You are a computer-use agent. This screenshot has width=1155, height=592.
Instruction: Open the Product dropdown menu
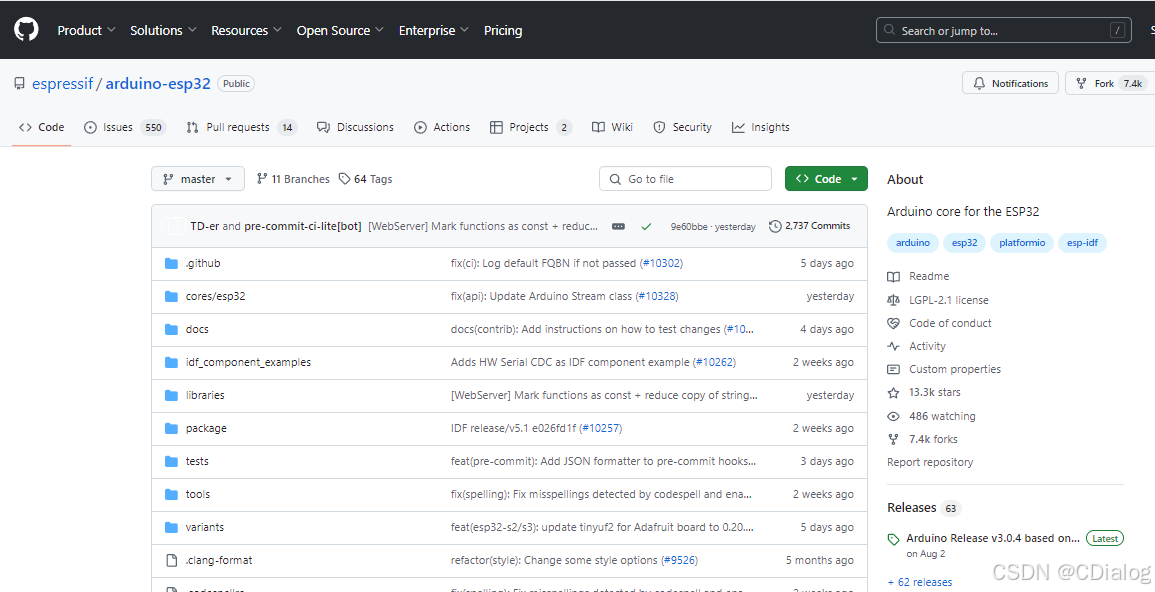click(x=86, y=30)
